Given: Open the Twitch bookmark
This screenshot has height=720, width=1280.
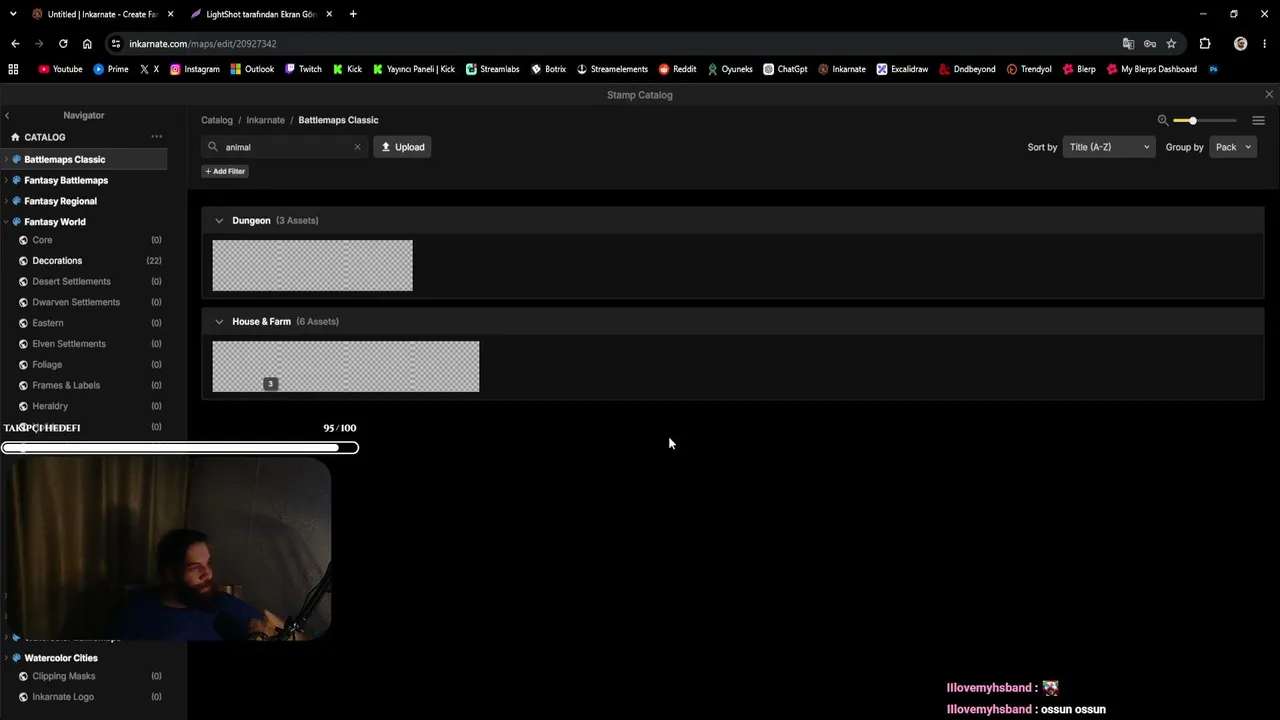Looking at the screenshot, I should (x=303, y=69).
